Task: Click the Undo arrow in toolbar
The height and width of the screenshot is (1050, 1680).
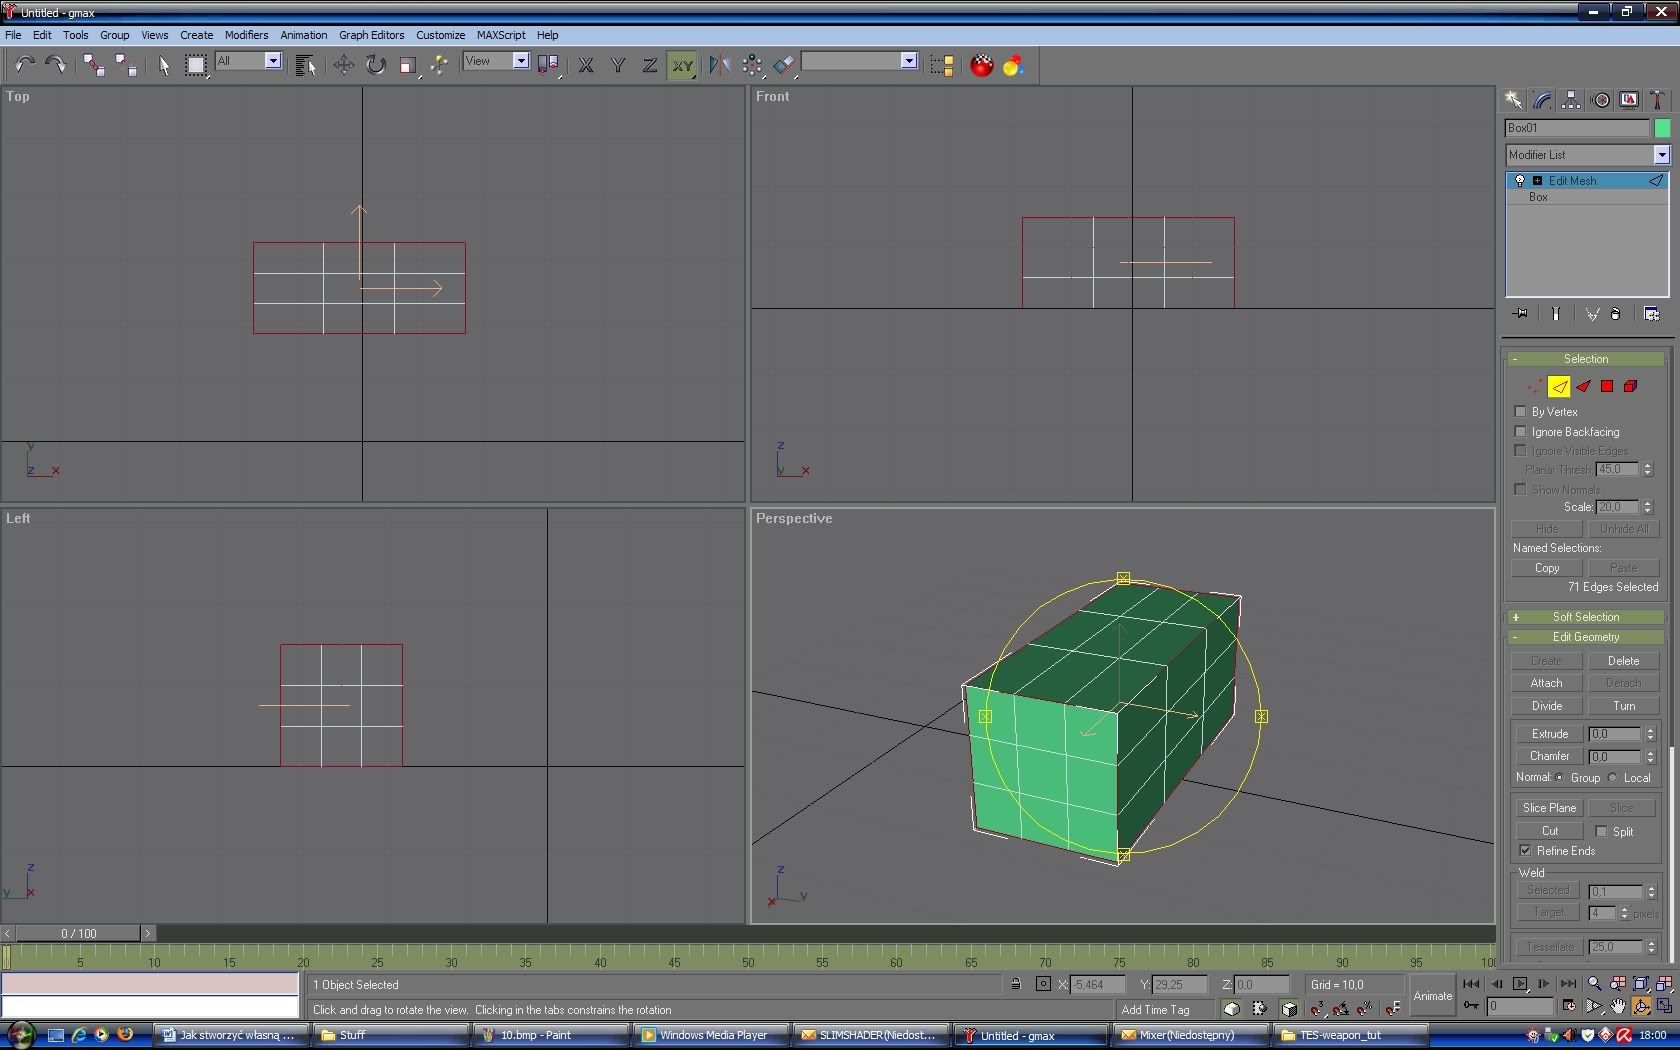Action: (25, 65)
